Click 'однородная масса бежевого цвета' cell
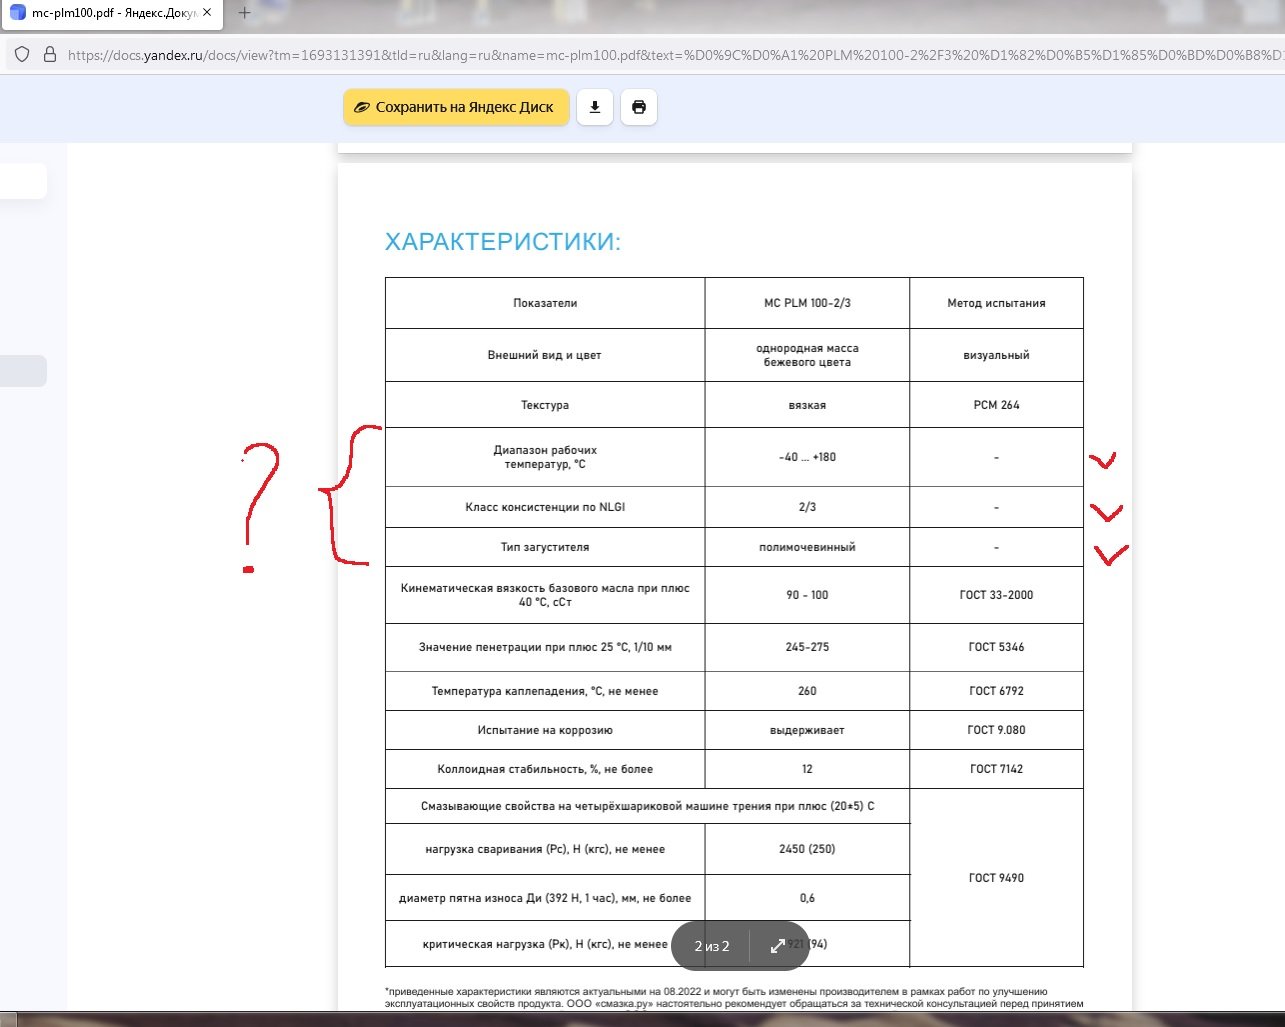This screenshot has height=1027, width=1285. (807, 355)
